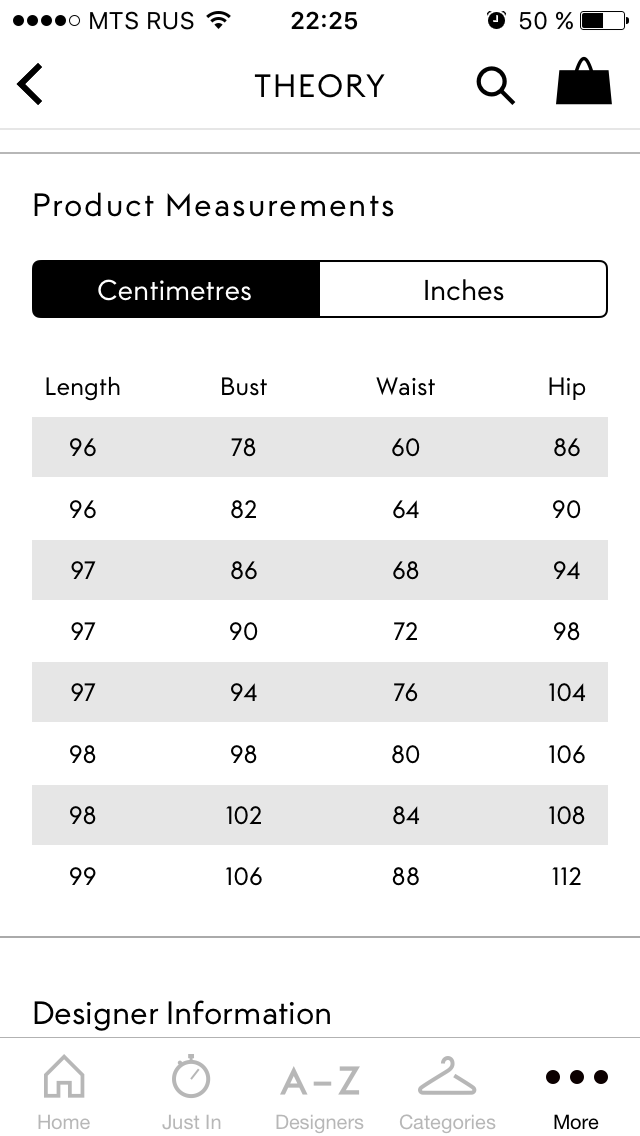The image size is (640, 1136).
Task: Tap the Waist column header
Action: (x=406, y=386)
